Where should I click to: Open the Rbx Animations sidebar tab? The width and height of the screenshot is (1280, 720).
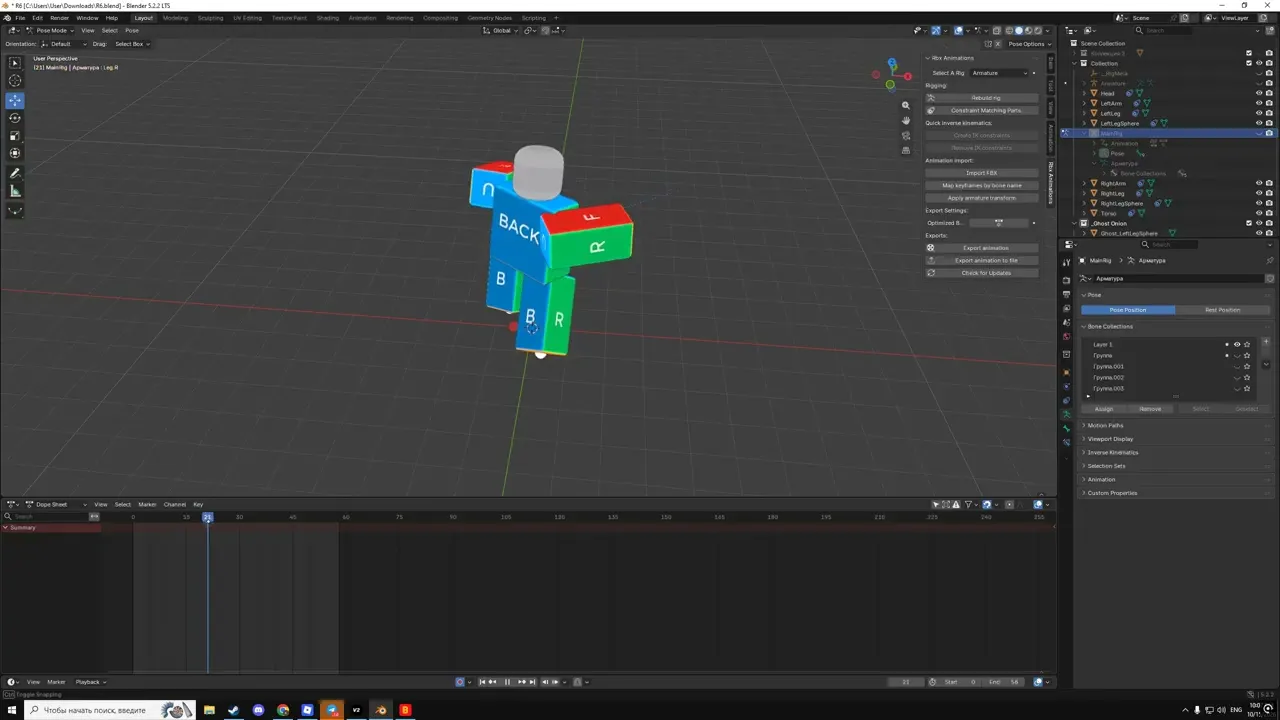[x=1051, y=183]
